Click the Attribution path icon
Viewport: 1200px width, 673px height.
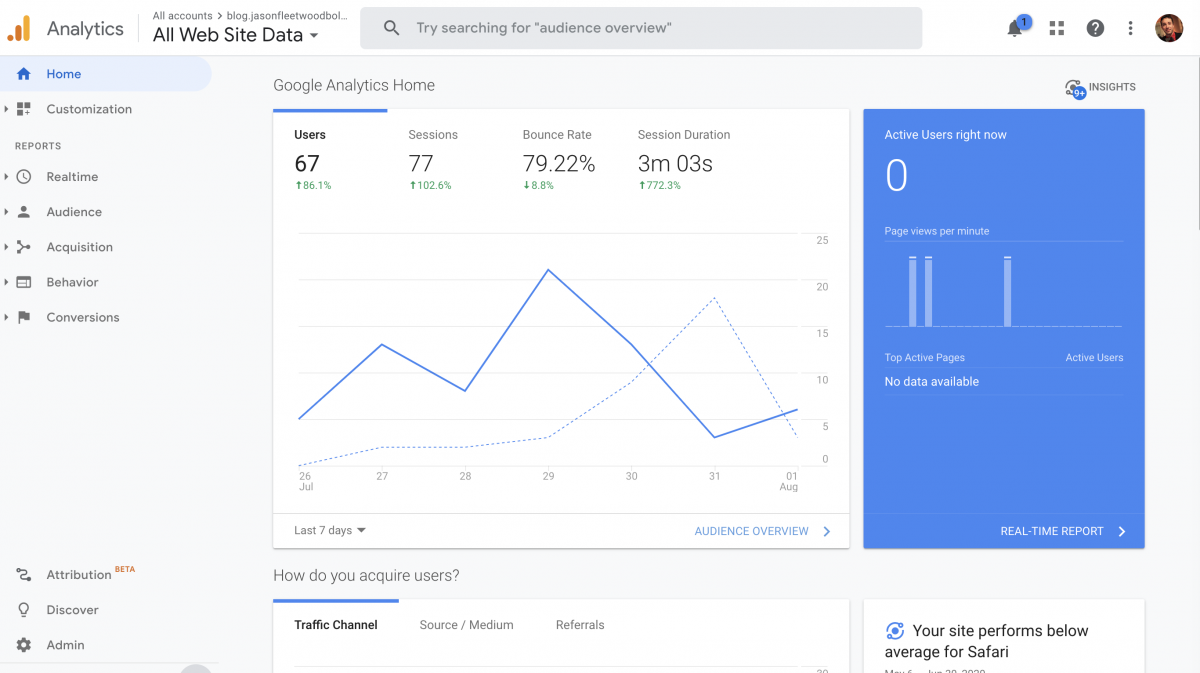(24, 575)
